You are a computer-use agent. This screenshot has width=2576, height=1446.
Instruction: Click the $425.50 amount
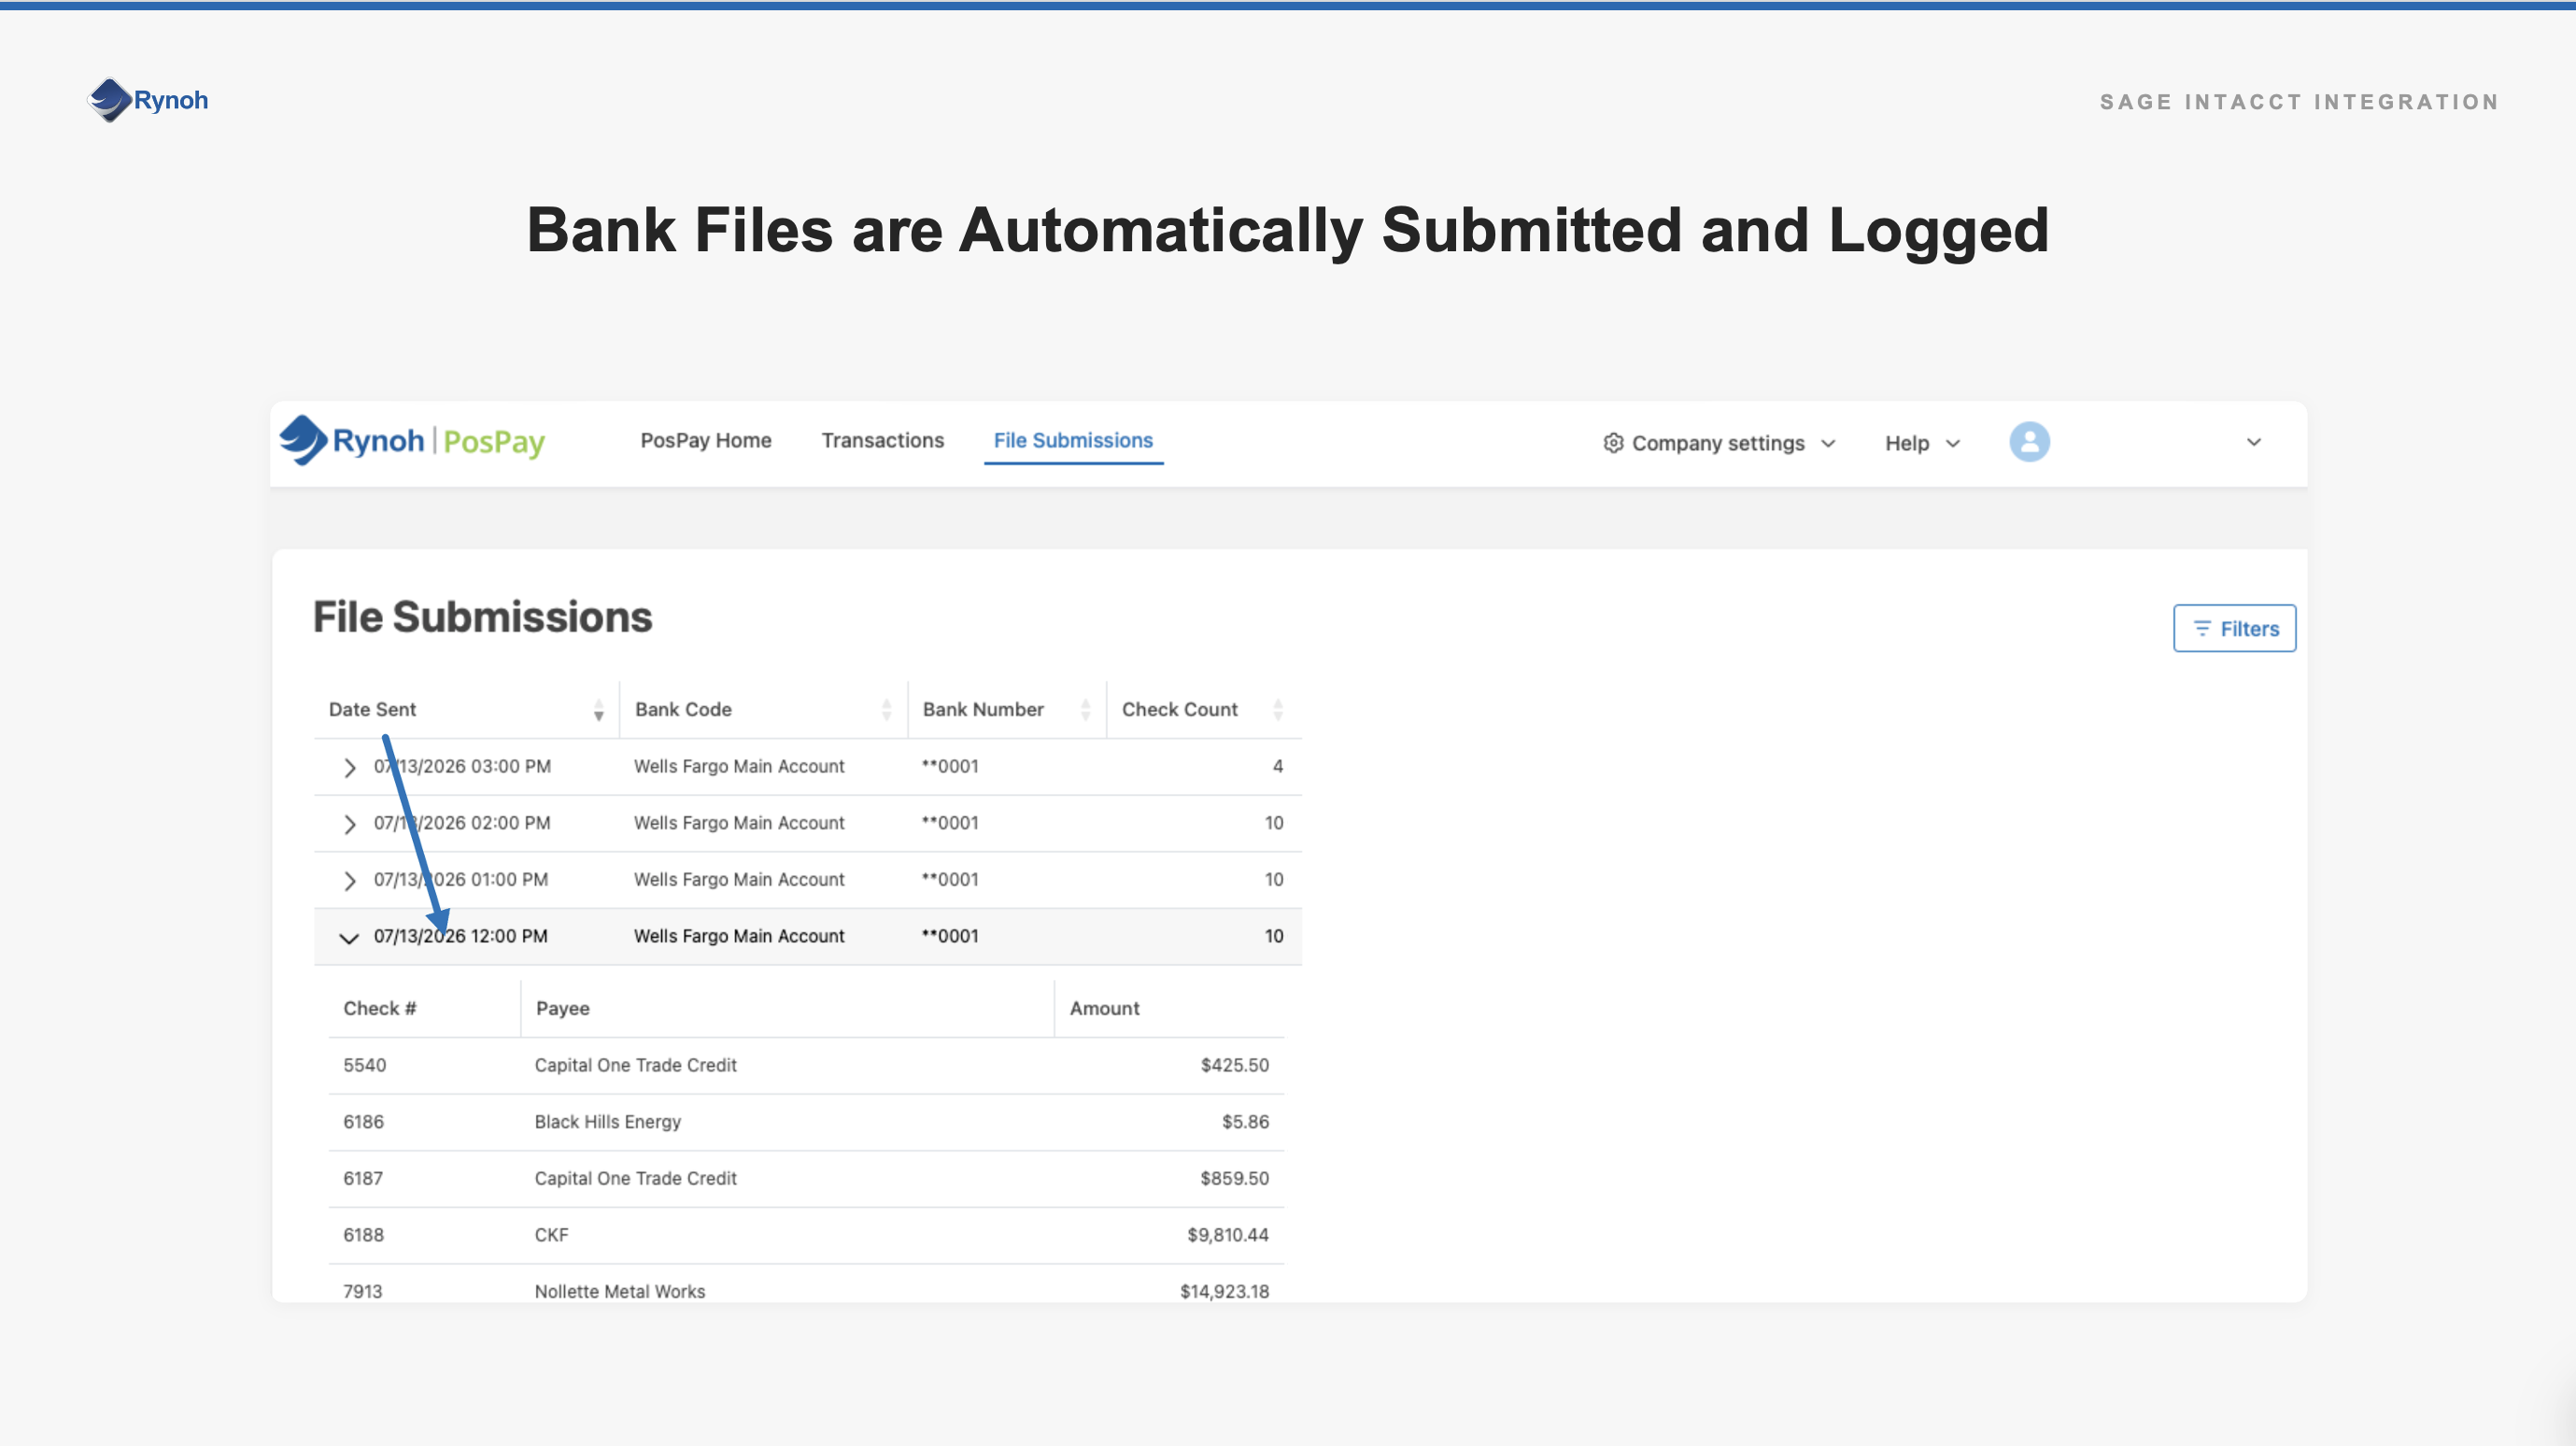pos(1234,1065)
